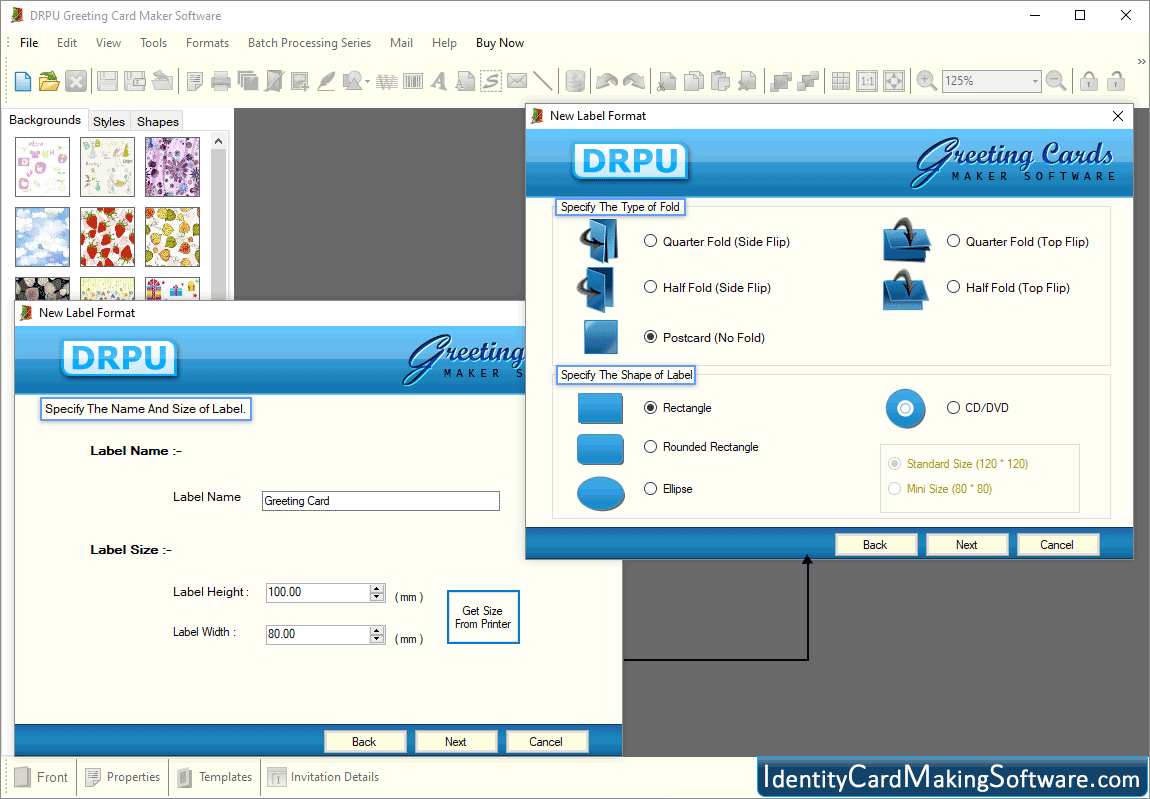Choose Rectangle label shape

[651, 407]
